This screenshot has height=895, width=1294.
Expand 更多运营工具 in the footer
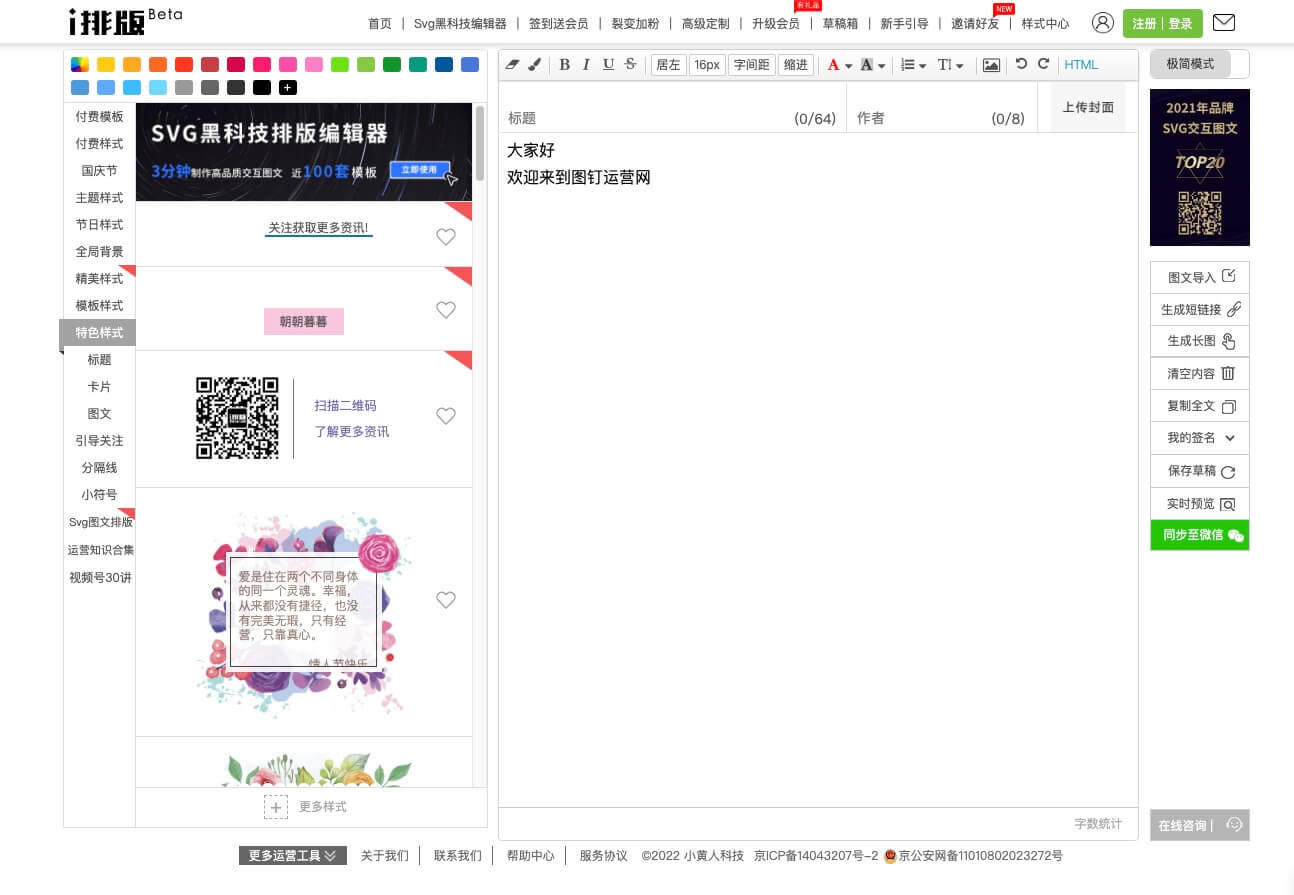pos(293,856)
